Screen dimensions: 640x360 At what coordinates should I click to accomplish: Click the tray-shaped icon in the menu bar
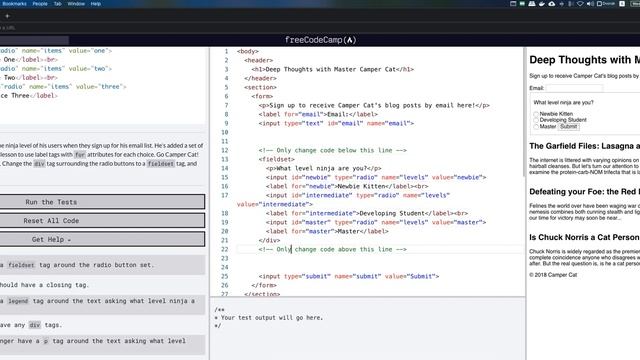pyautogui.click(x=532, y=4)
